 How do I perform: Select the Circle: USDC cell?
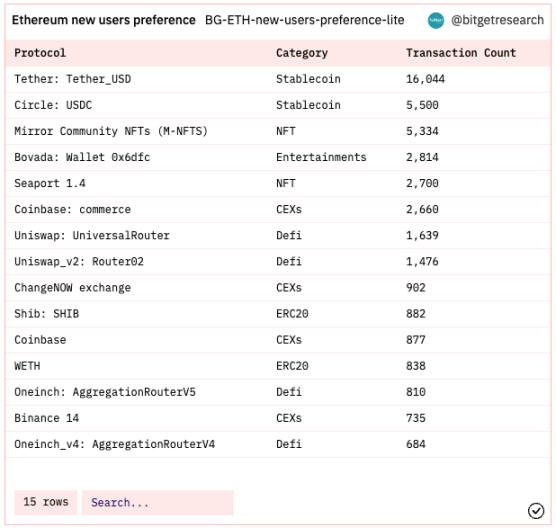(x=53, y=105)
